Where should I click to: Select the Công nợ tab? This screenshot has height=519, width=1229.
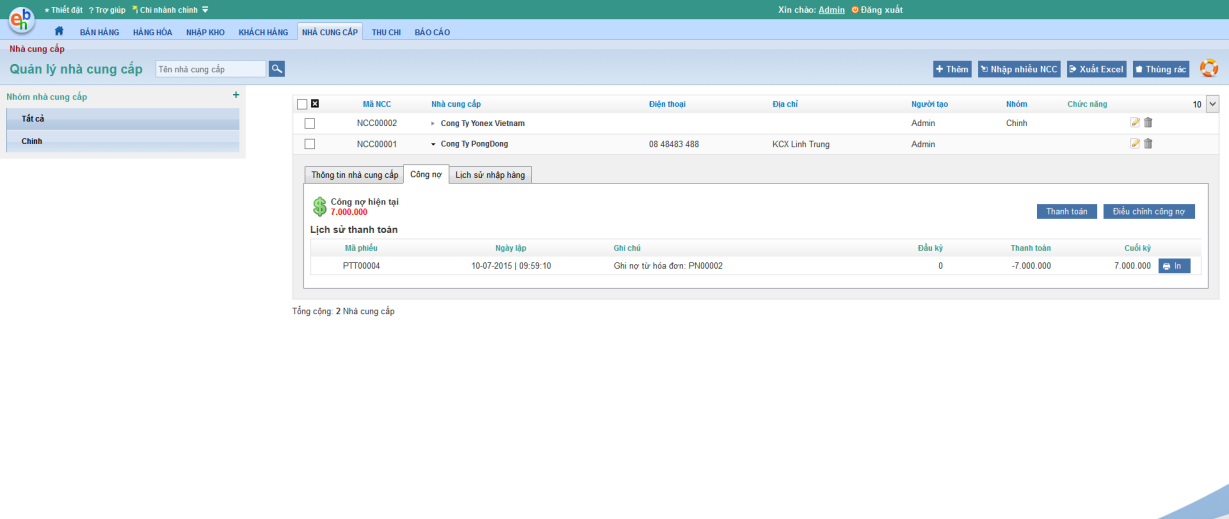tap(426, 174)
